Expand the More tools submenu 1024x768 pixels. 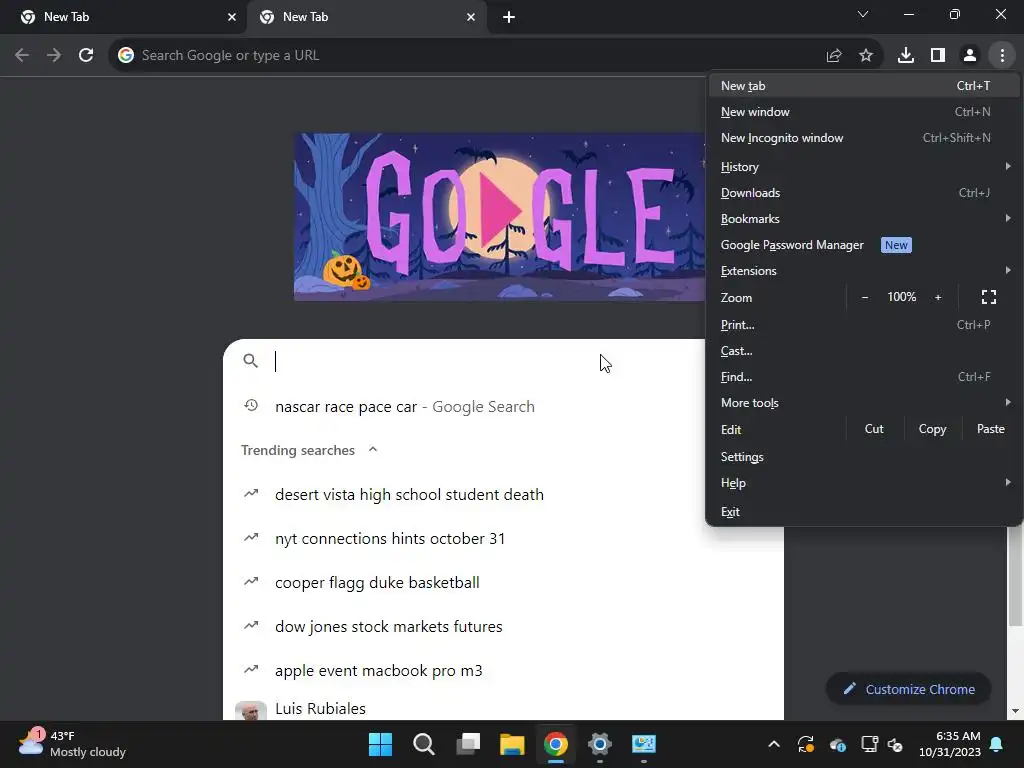click(x=863, y=403)
